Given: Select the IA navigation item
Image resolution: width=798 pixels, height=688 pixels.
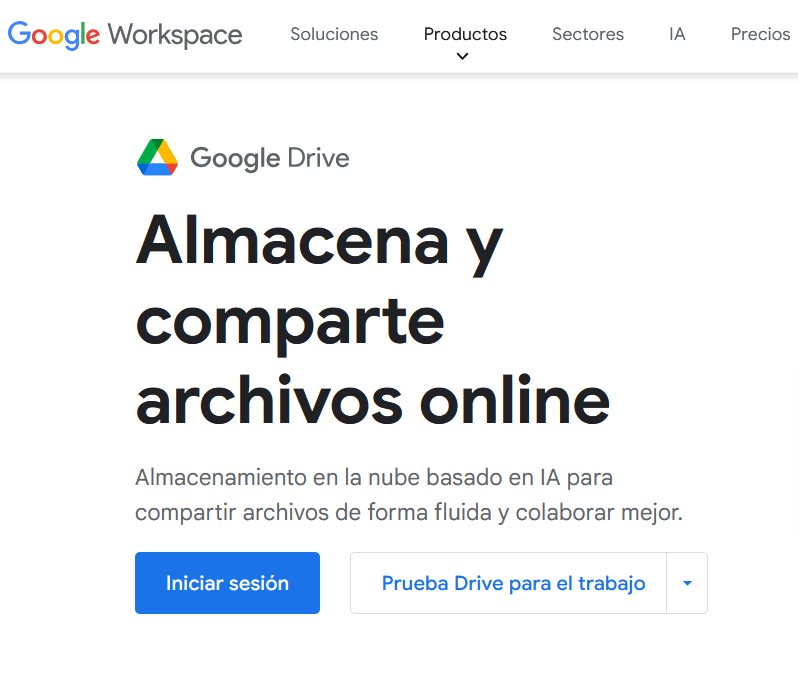Looking at the screenshot, I should click(677, 34).
